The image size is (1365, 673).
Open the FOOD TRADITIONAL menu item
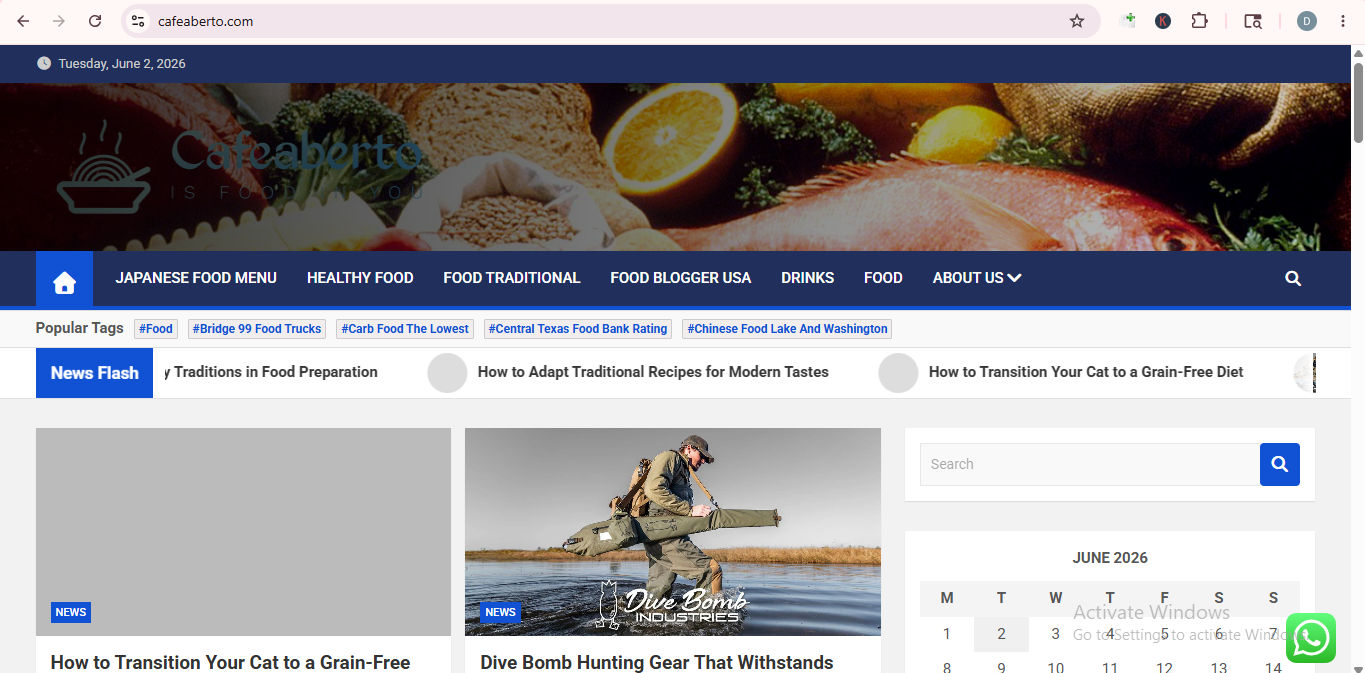(512, 278)
